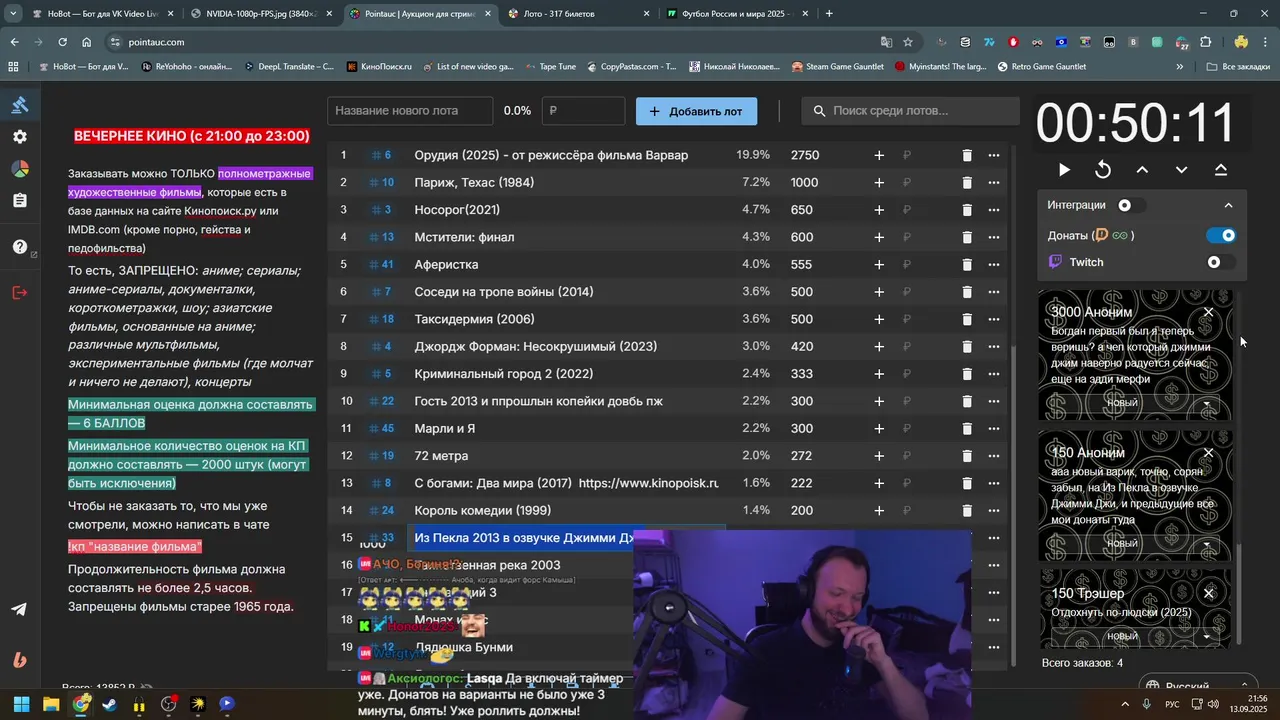Open a new browser tab

pos(829,14)
